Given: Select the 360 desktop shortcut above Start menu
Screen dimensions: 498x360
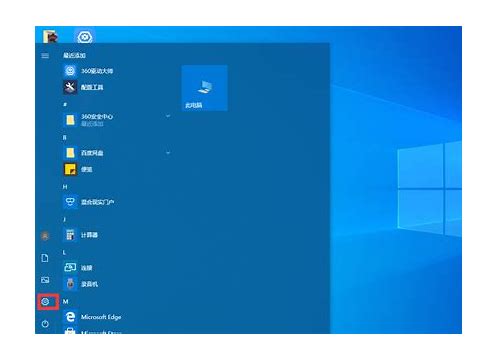Looking at the screenshot, I should (85, 37).
